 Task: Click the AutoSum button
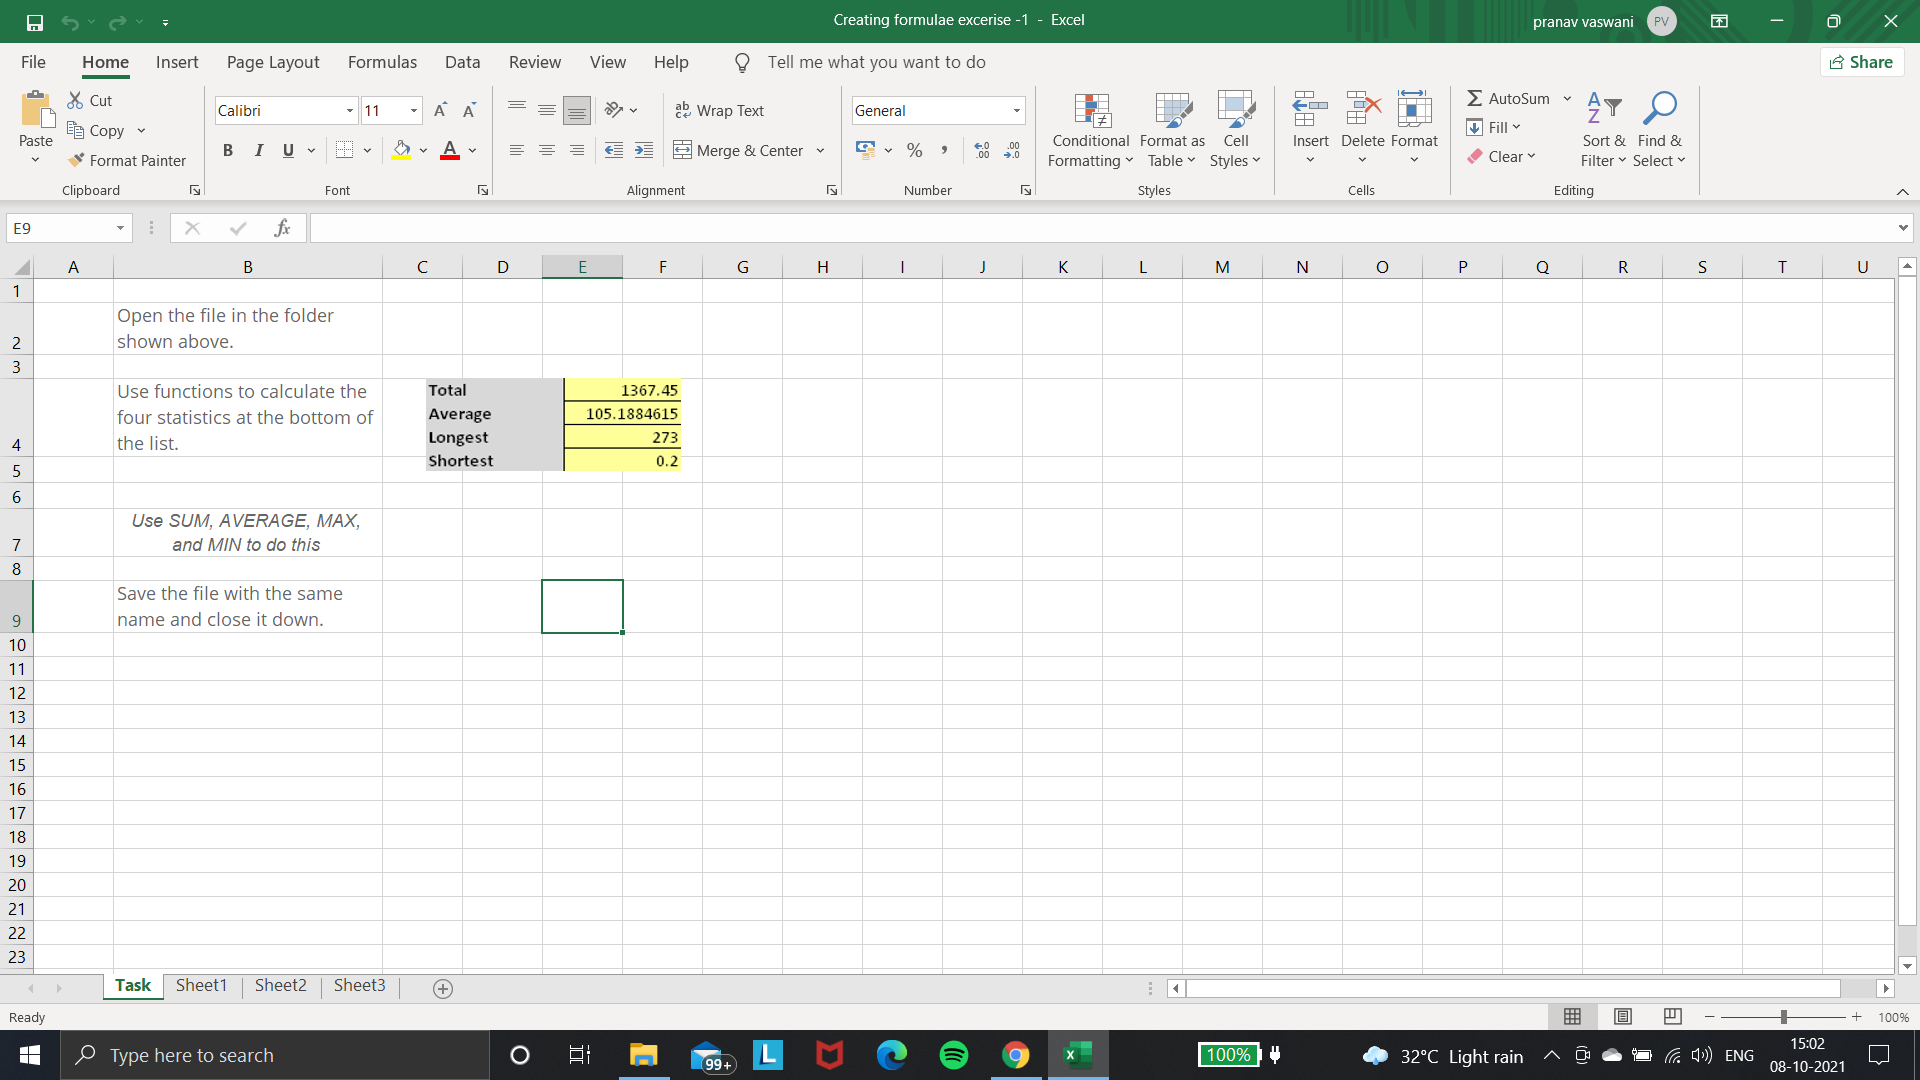[1508, 98]
